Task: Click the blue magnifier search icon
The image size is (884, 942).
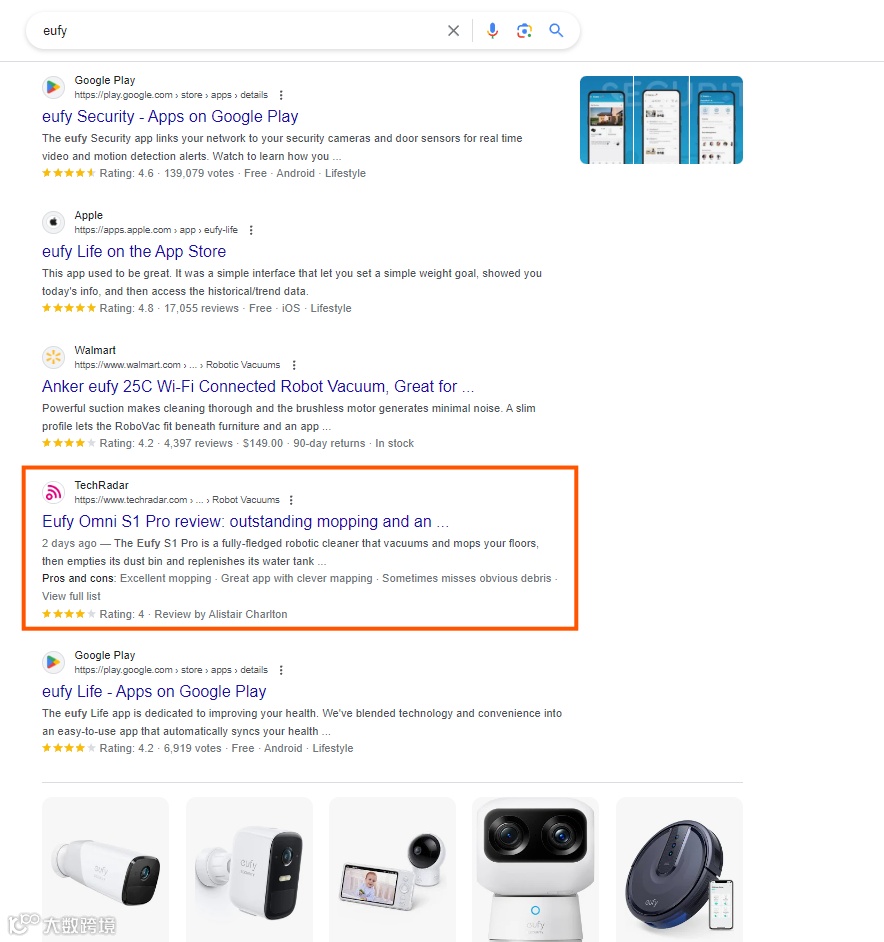Action: (x=556, y=30)
